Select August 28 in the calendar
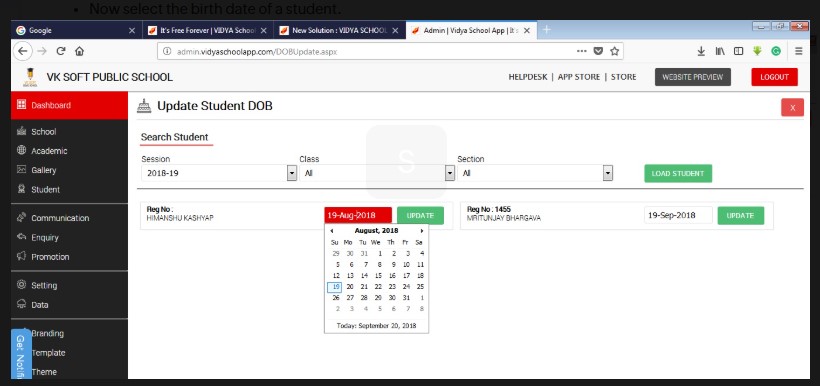 pos(364,298)
